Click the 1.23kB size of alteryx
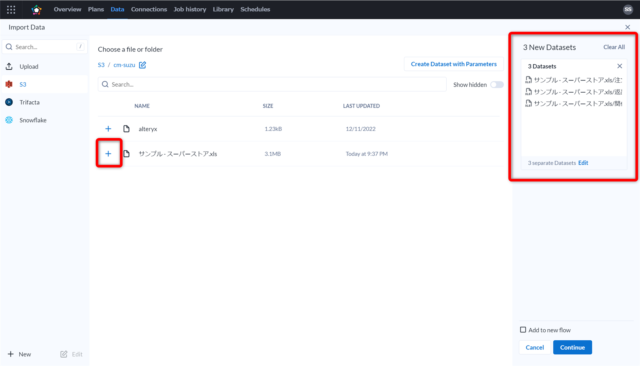Viewport: 640px width, 366px height. (x=273, y=129)
